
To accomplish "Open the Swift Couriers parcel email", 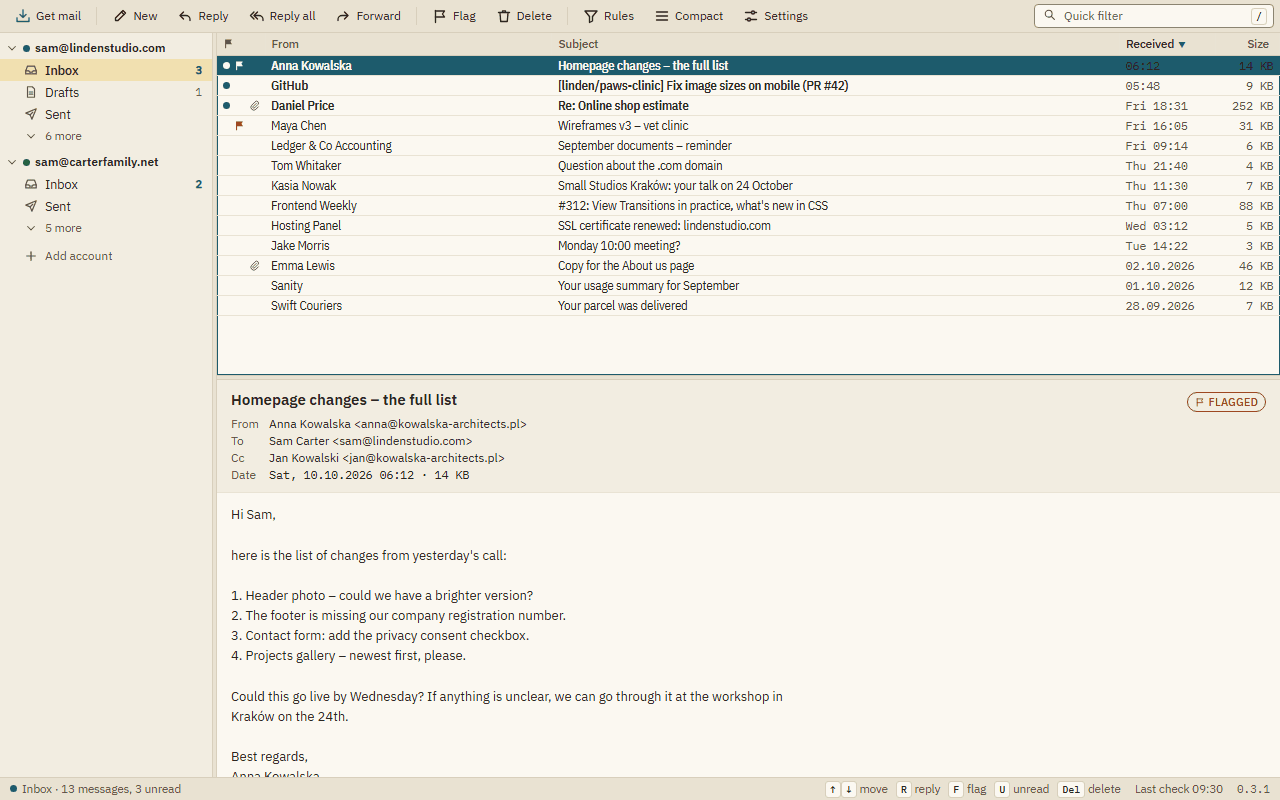I will tap(748, 306).
